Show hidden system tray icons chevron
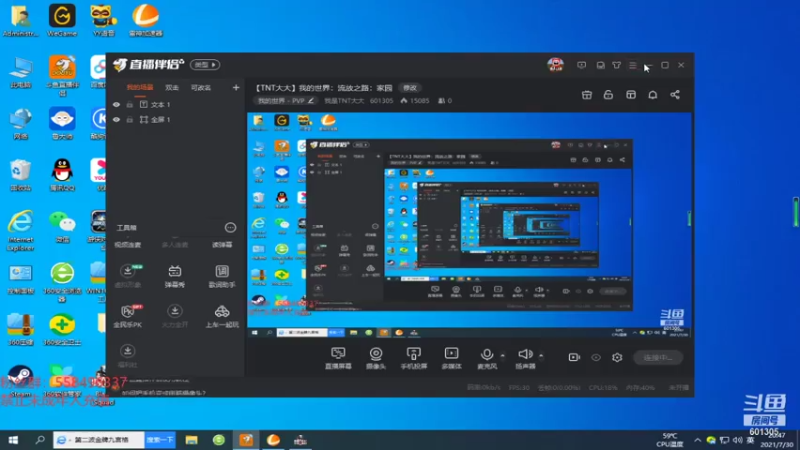800x450 pixels. click(697, 440)
